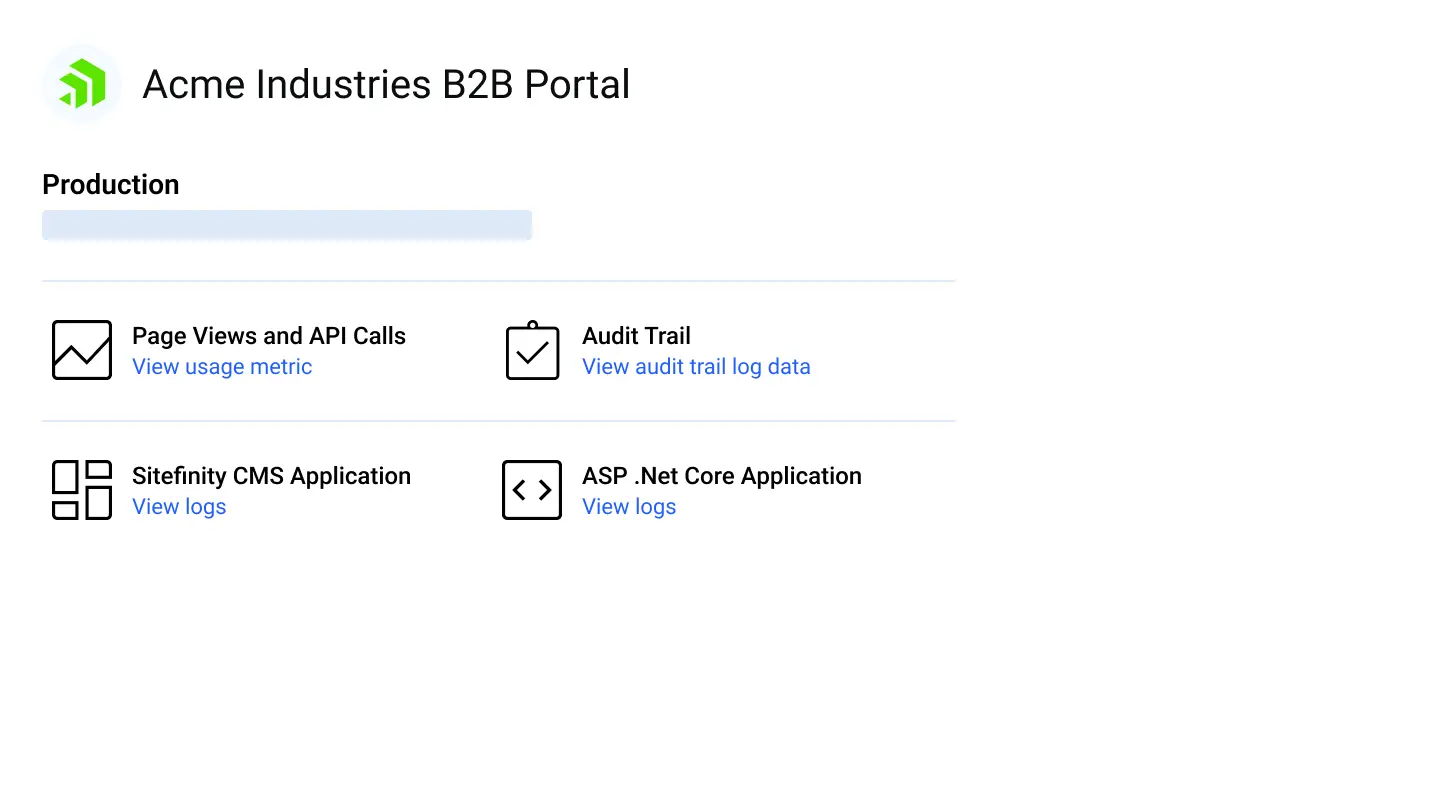Image resolution: width=1440 pixels, height=788 pixels.
Task: Click the Audit Trail heading
Action: 636,336
